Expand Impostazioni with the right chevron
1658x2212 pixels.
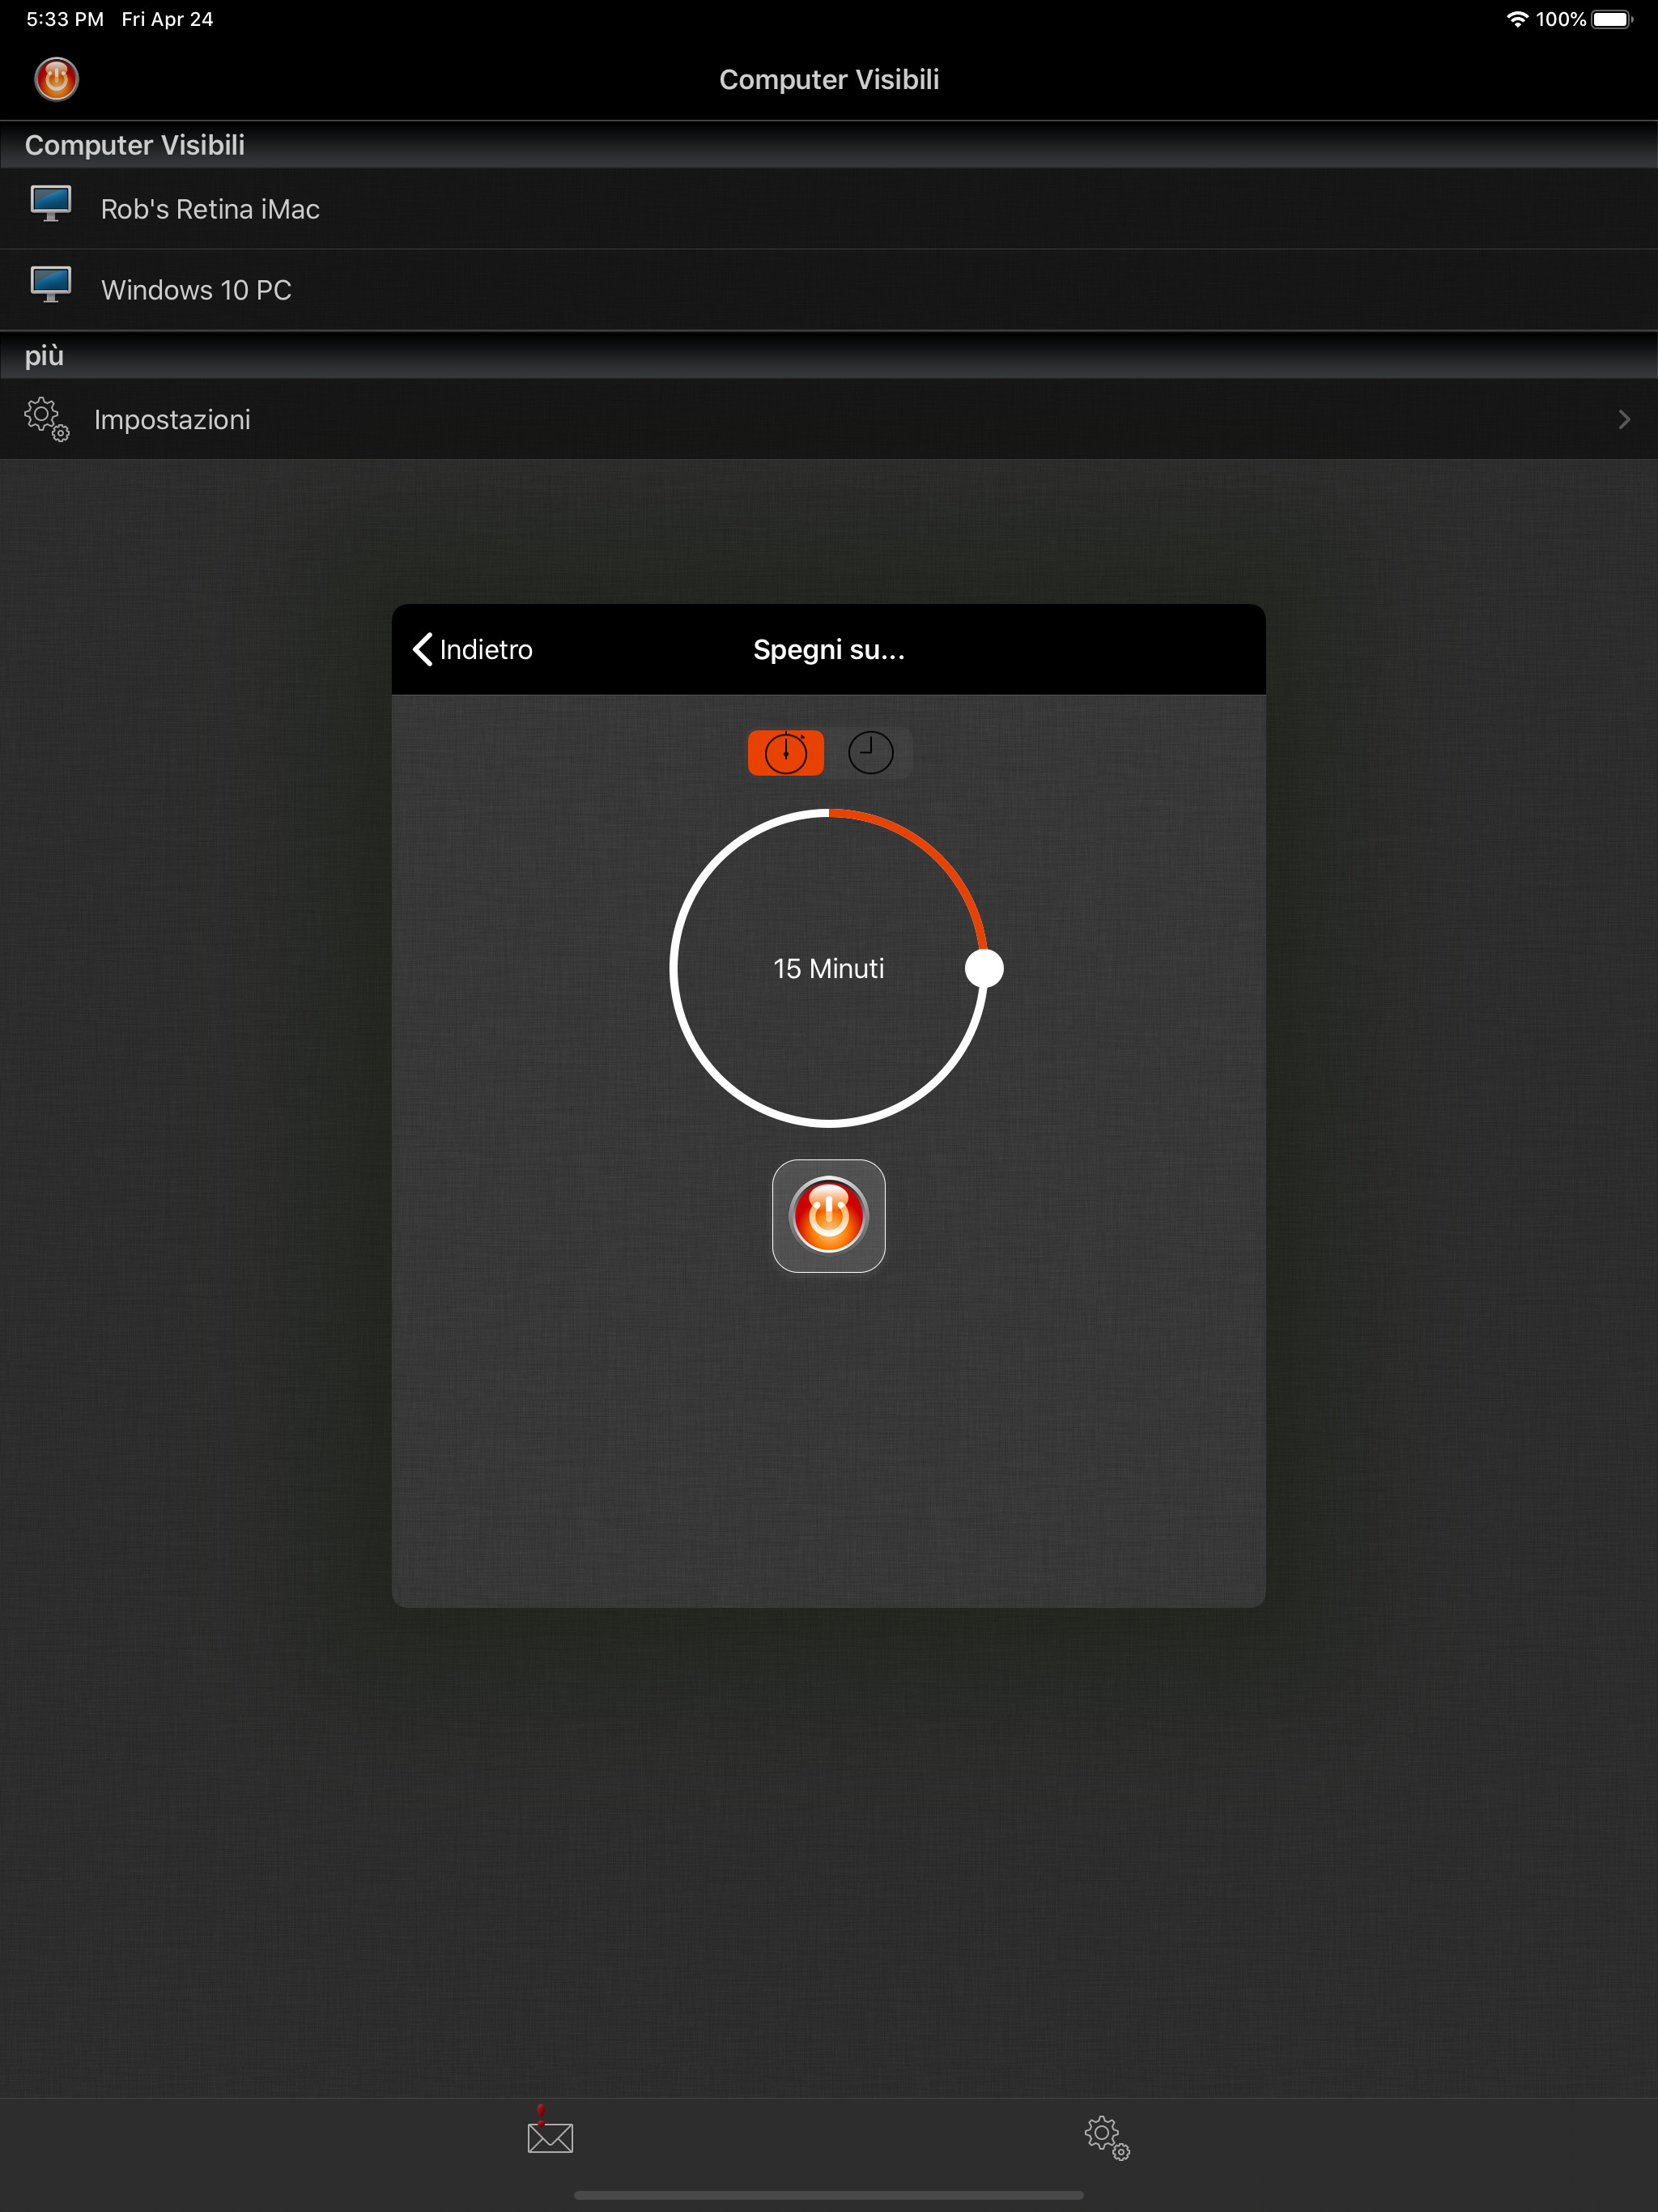[1623, 420]
